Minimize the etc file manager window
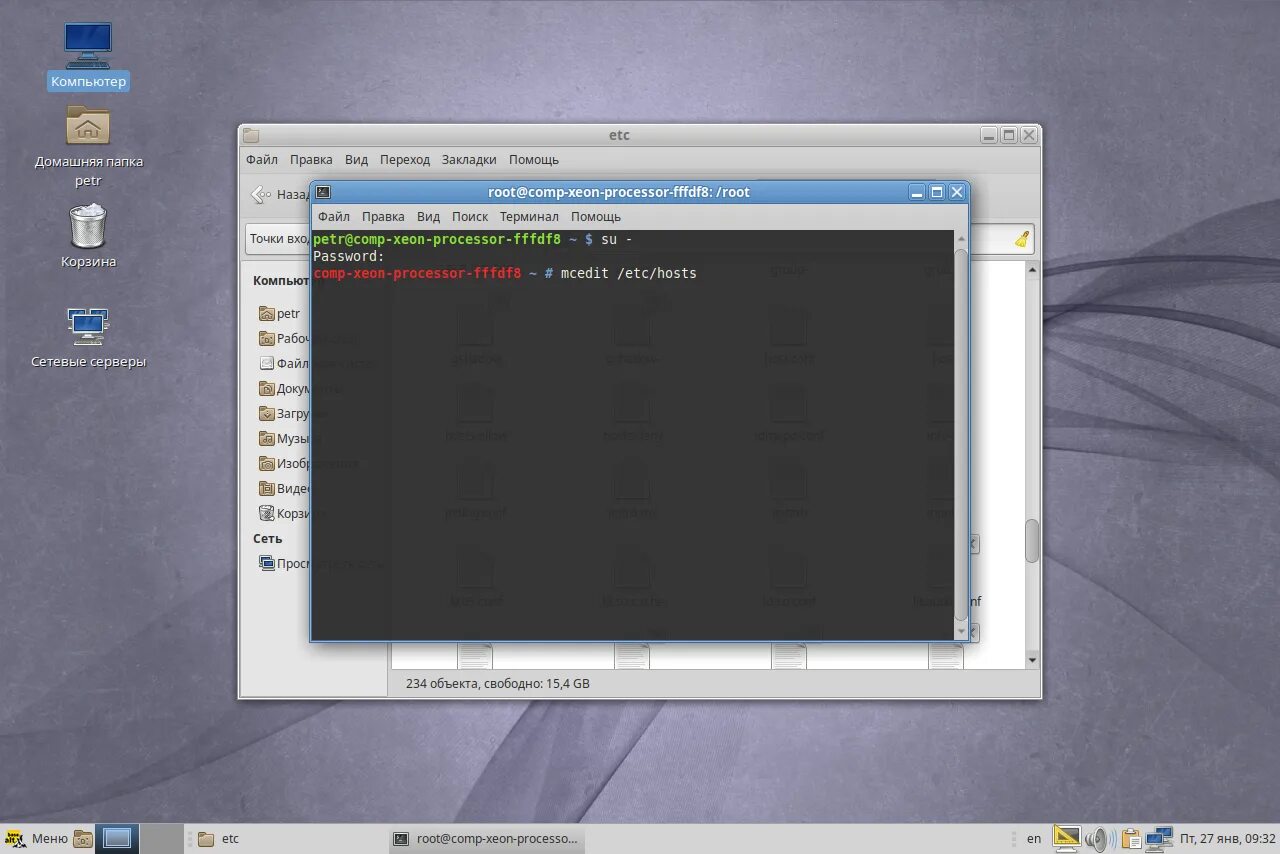The image size is (1280, 854). point(989,135)
